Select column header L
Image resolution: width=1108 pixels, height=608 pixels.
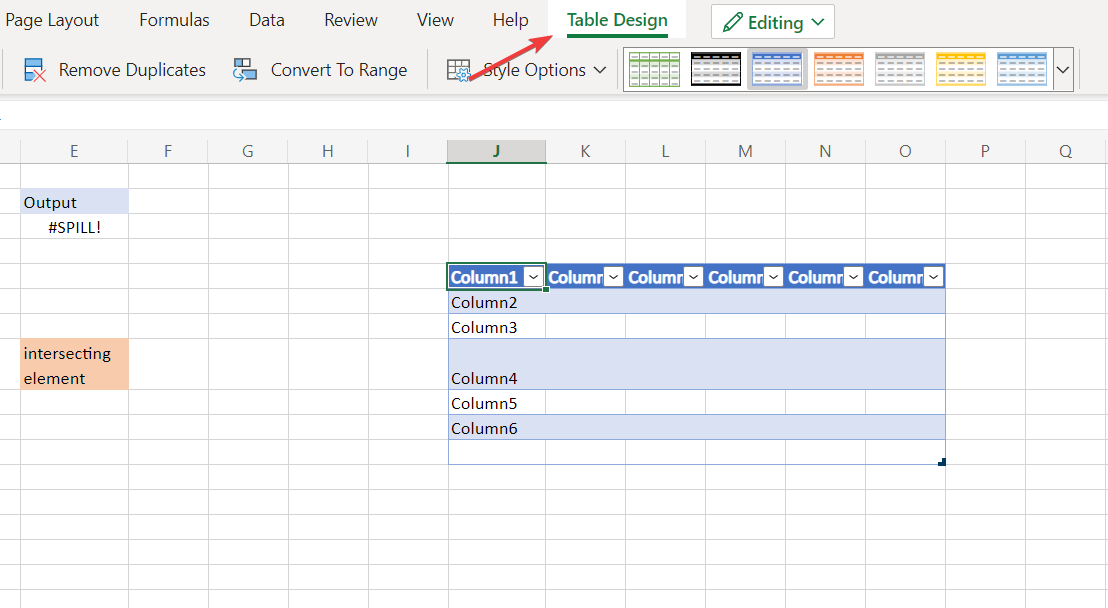665,151
